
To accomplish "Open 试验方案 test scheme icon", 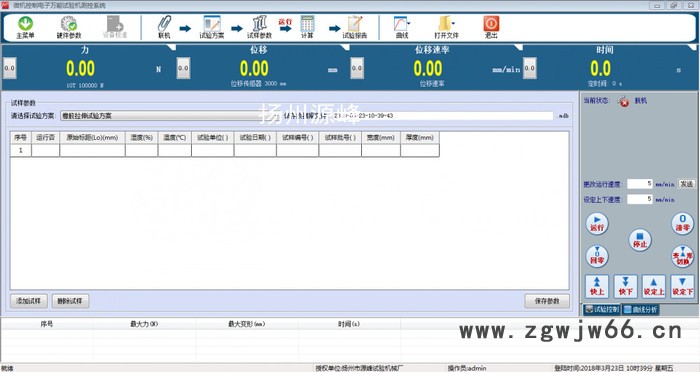I will pyautogui.click(x=212, y=27).
